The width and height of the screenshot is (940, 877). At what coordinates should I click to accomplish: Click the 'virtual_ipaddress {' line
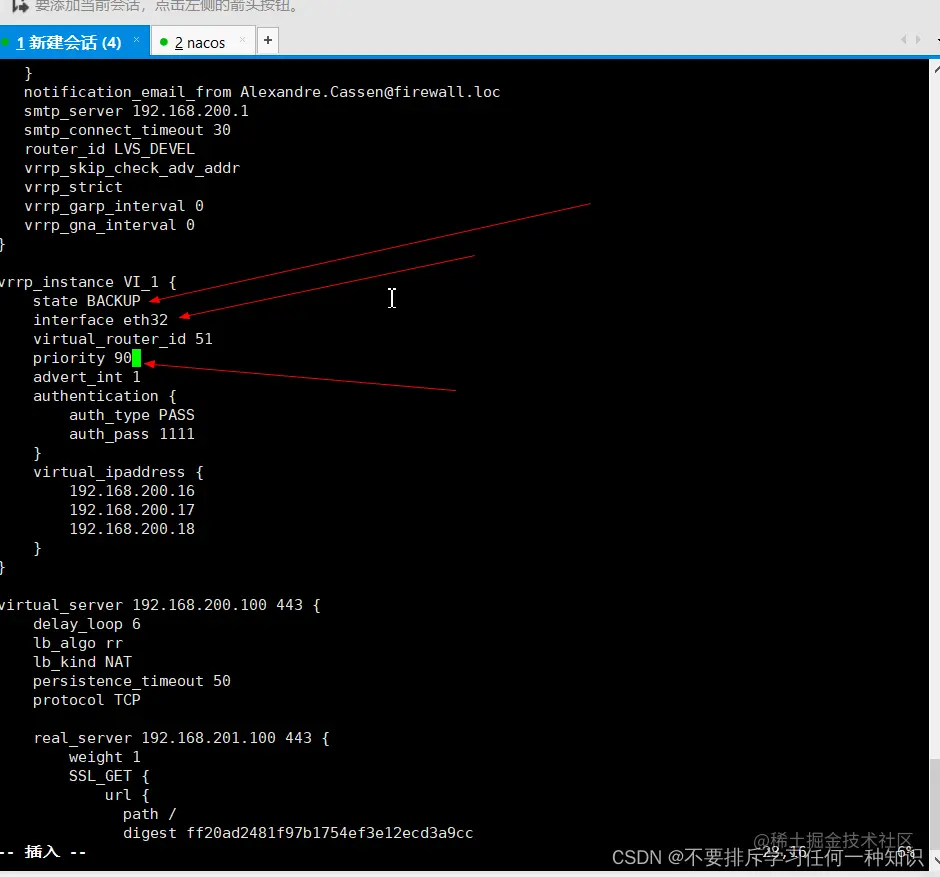[x=118, y=472]
